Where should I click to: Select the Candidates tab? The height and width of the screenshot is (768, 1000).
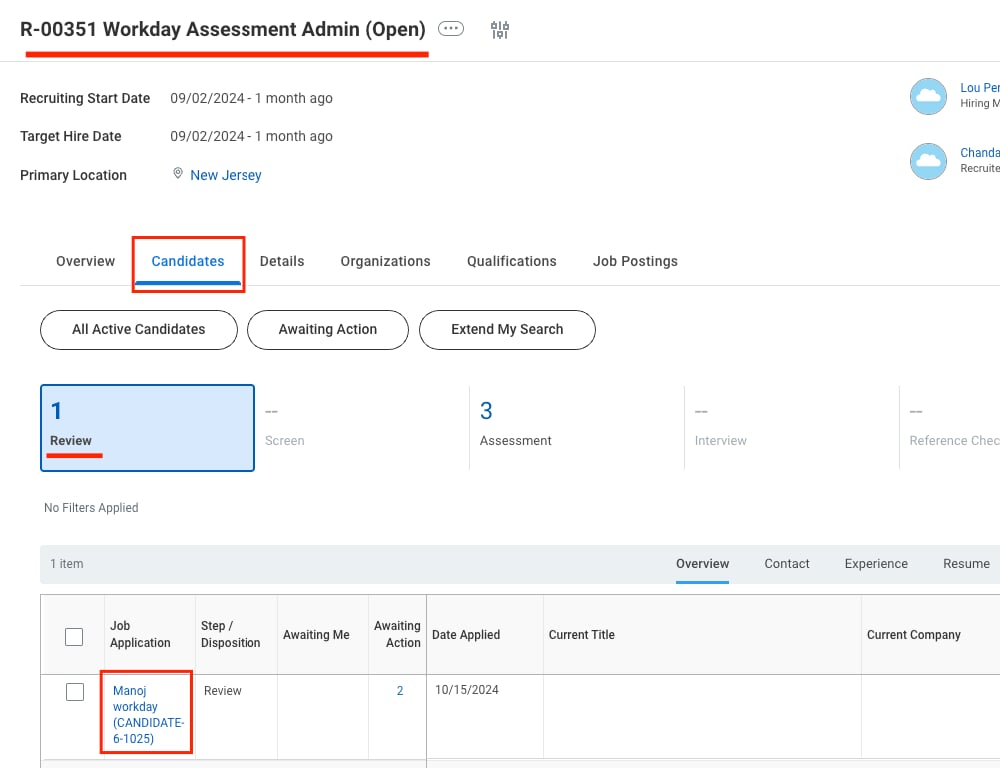(188, 261)
